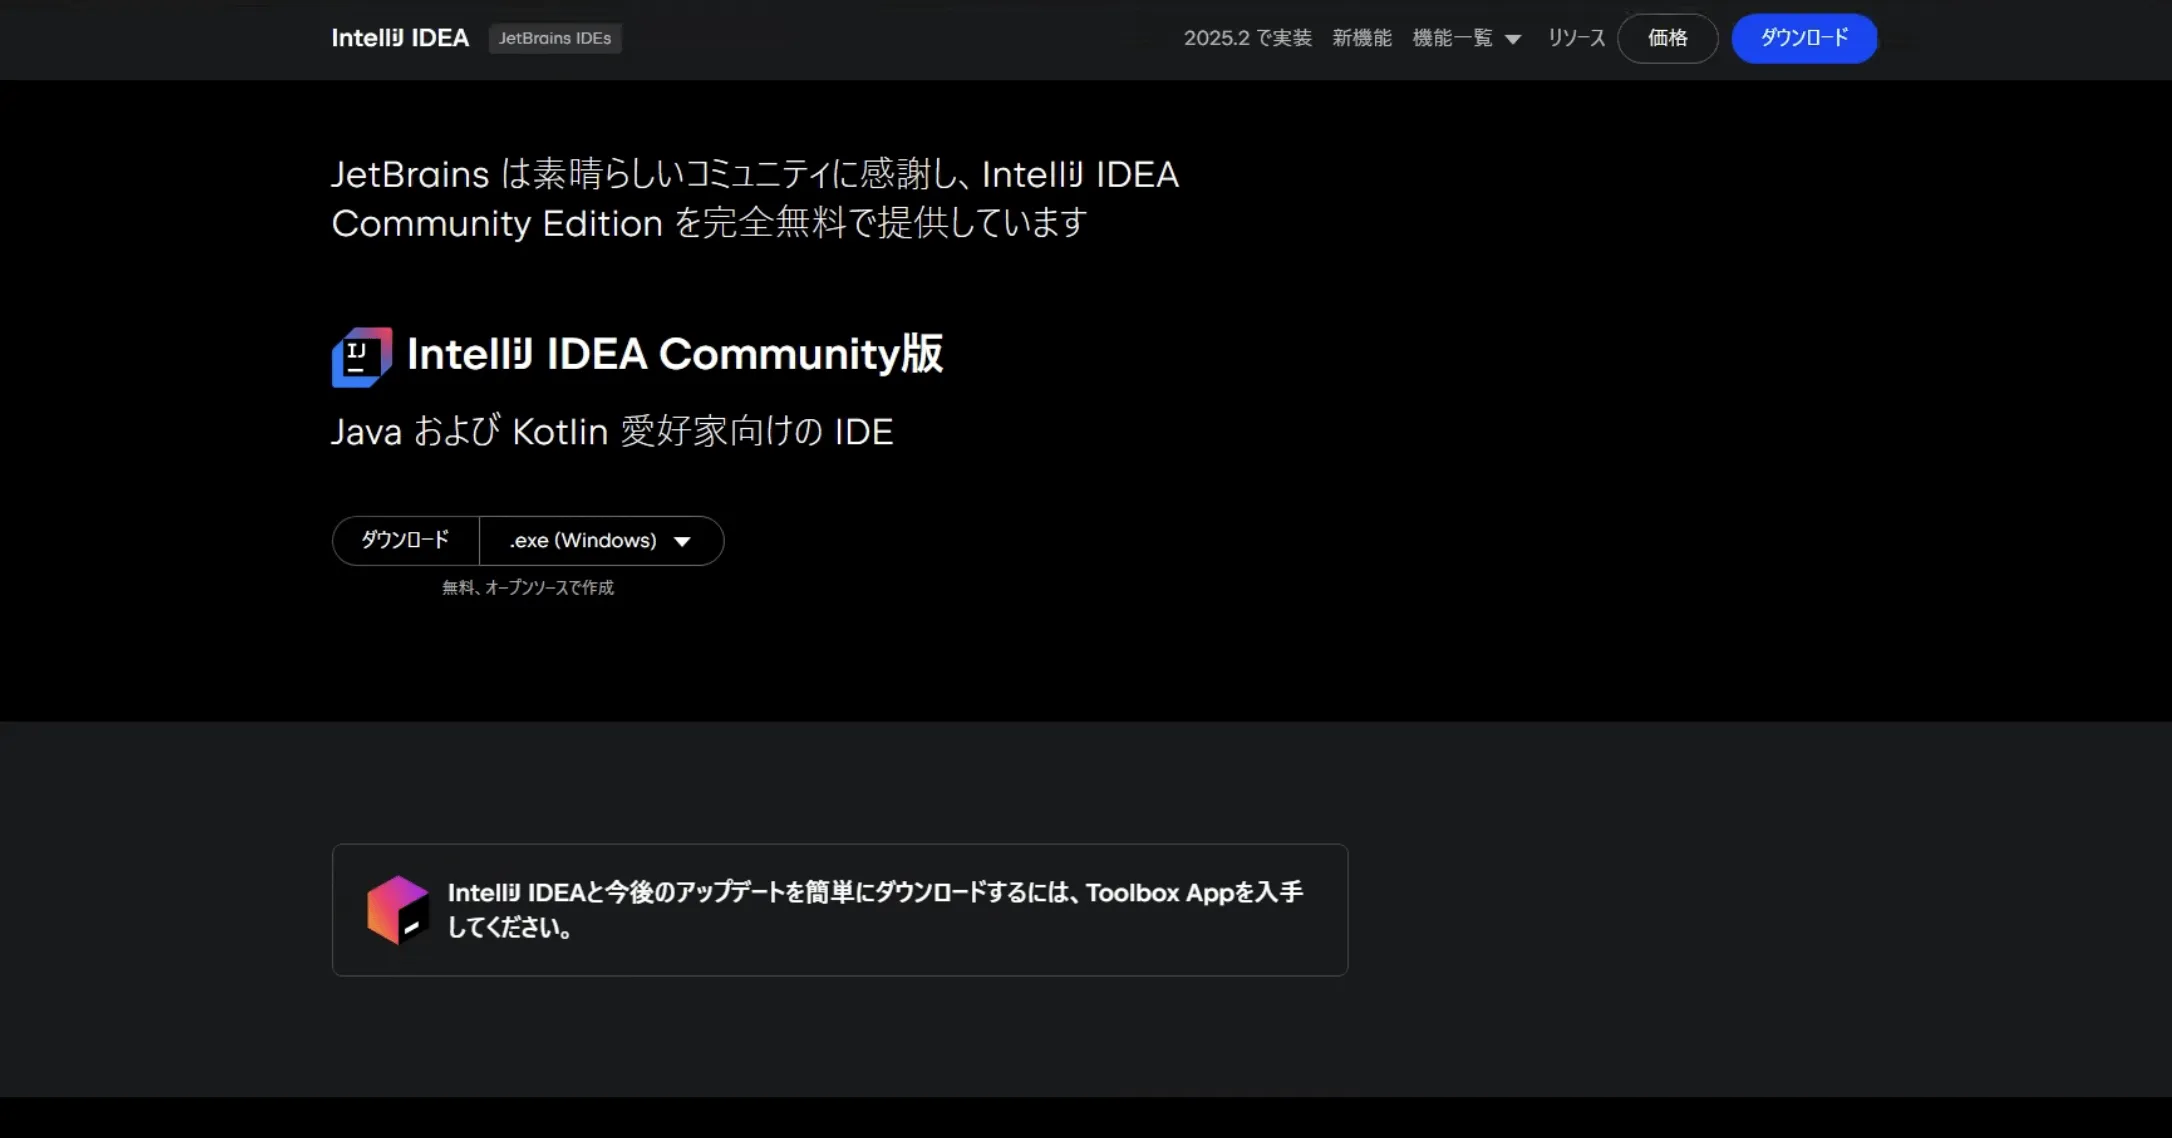Click the blue ダウンロード button in header
The image size is (2172, 1138).
(x=1804, y=38)
